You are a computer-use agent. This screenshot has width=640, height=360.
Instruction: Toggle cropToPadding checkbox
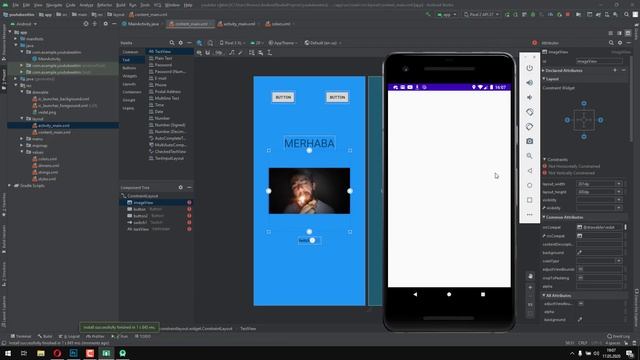(580, 278)
